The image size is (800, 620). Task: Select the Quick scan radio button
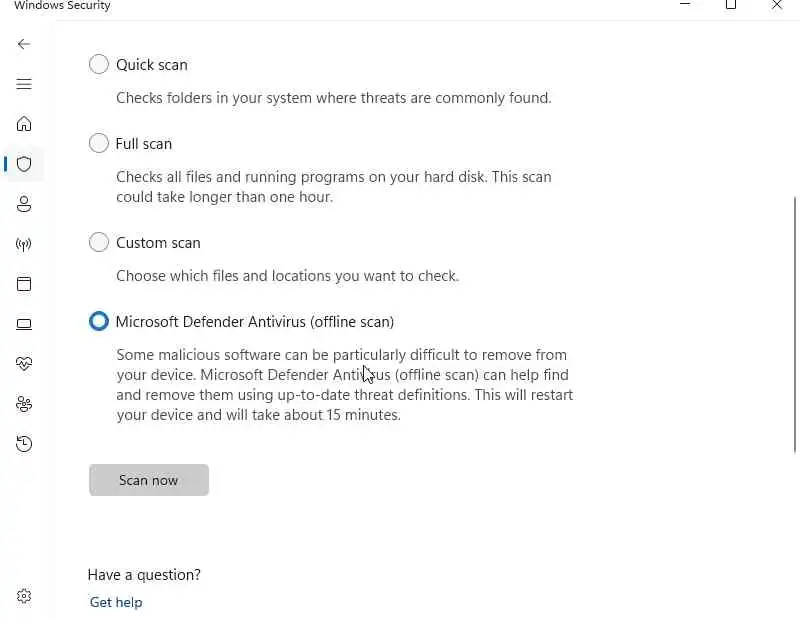tap(98, 64)
